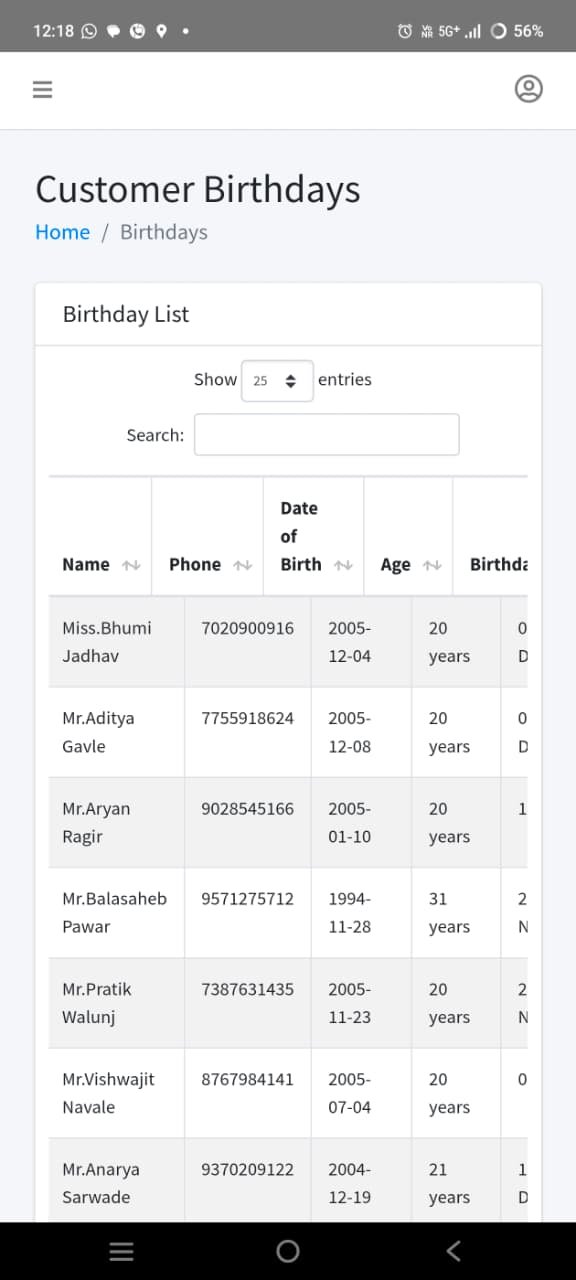
Task: Open recent apps from the navigation bar
Action: tap(121, 1250)
